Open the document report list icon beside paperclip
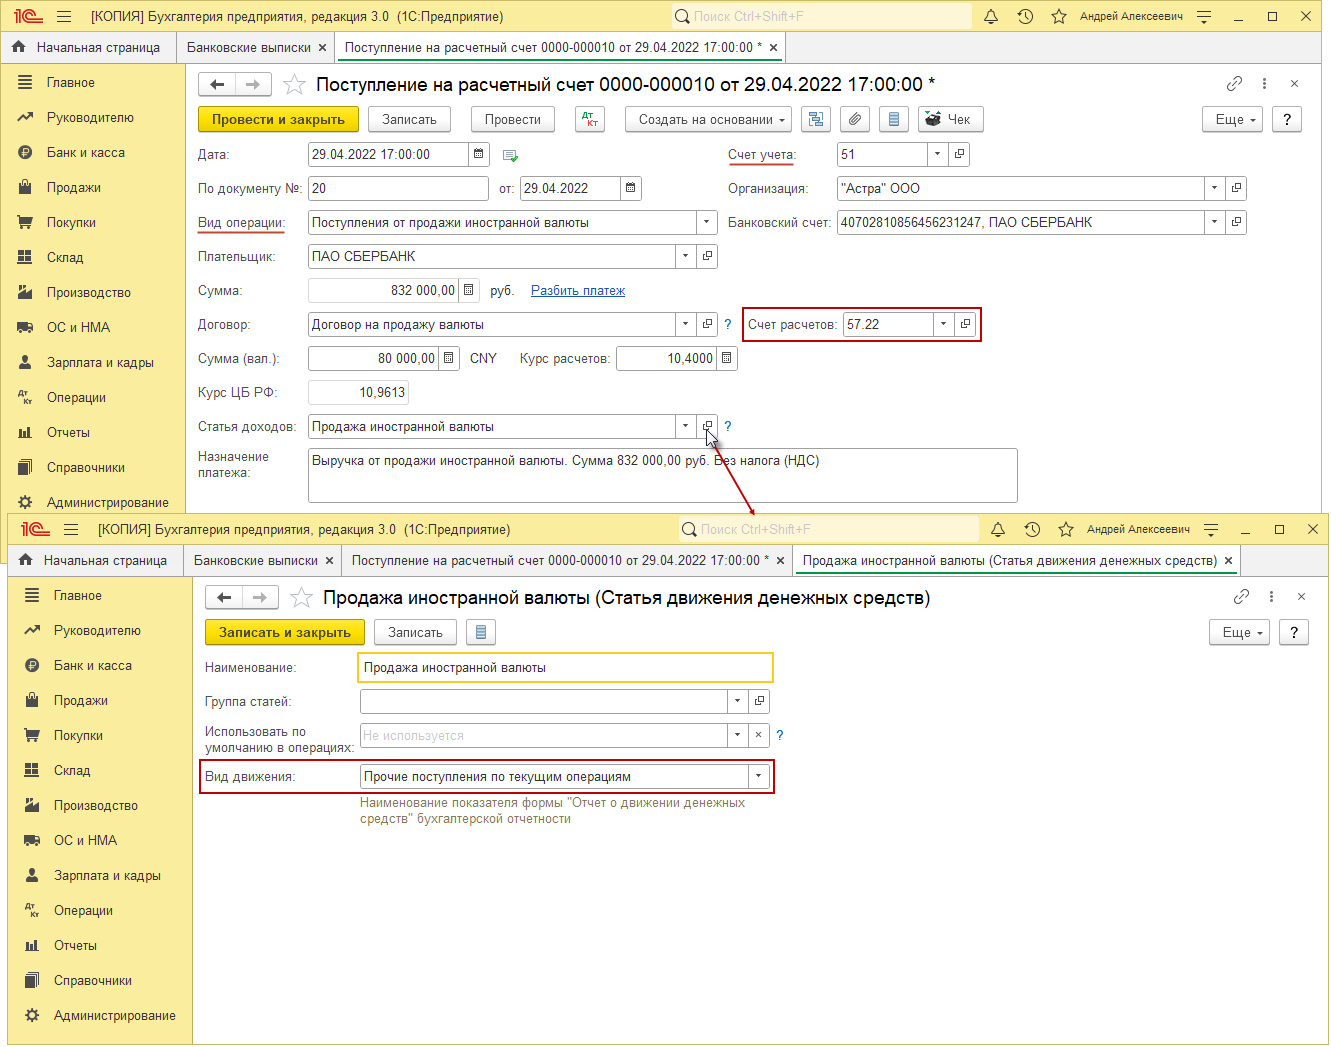Image resolution: width=1331 pixels, height=1047 pixels. [x=894, y=119]
